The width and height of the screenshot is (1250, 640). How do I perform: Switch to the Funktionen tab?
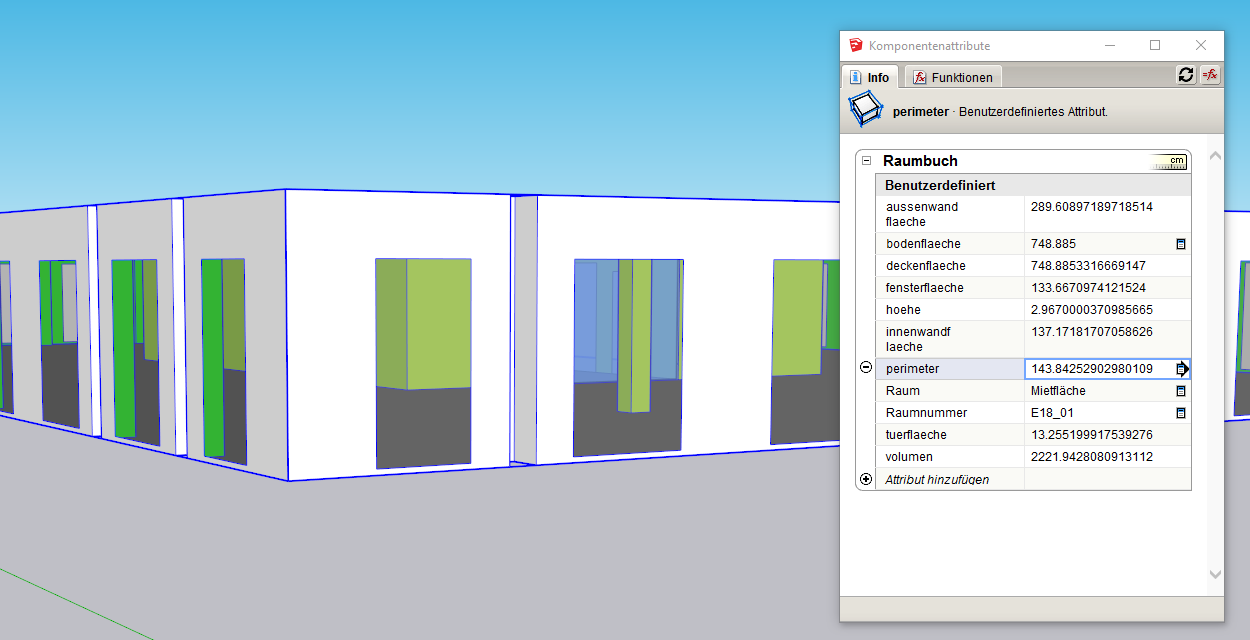pos(953,78)
